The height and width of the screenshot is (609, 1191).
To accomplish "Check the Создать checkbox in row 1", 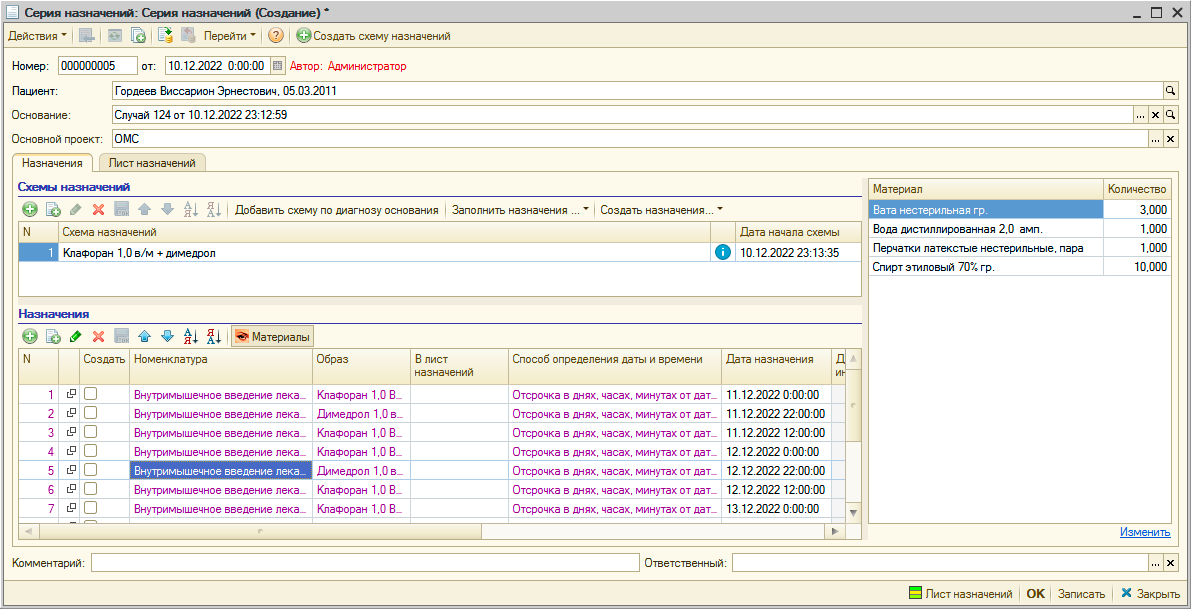I will (x=91, y=394).
